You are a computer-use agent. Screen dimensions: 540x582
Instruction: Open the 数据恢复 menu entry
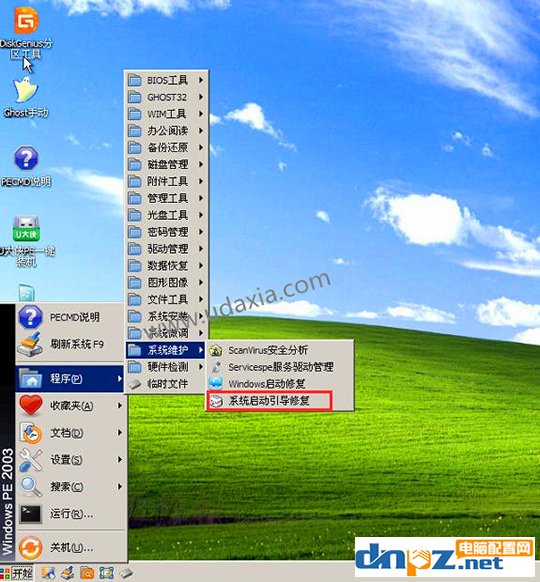point(166,266)
